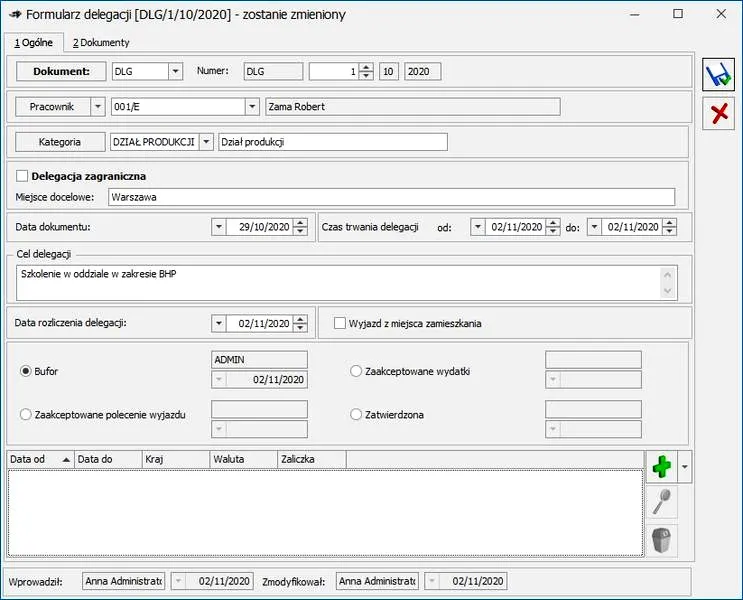743x600 pixels.
Task: Click the Kategoria button
Action: click(x=60, y=142)
